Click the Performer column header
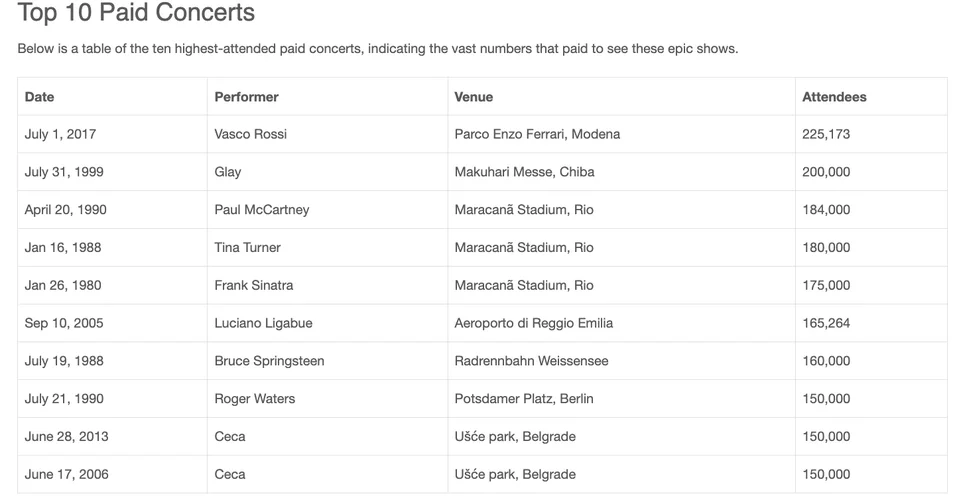Viewport: 961px width, 500px height. (x=246, y=97)
